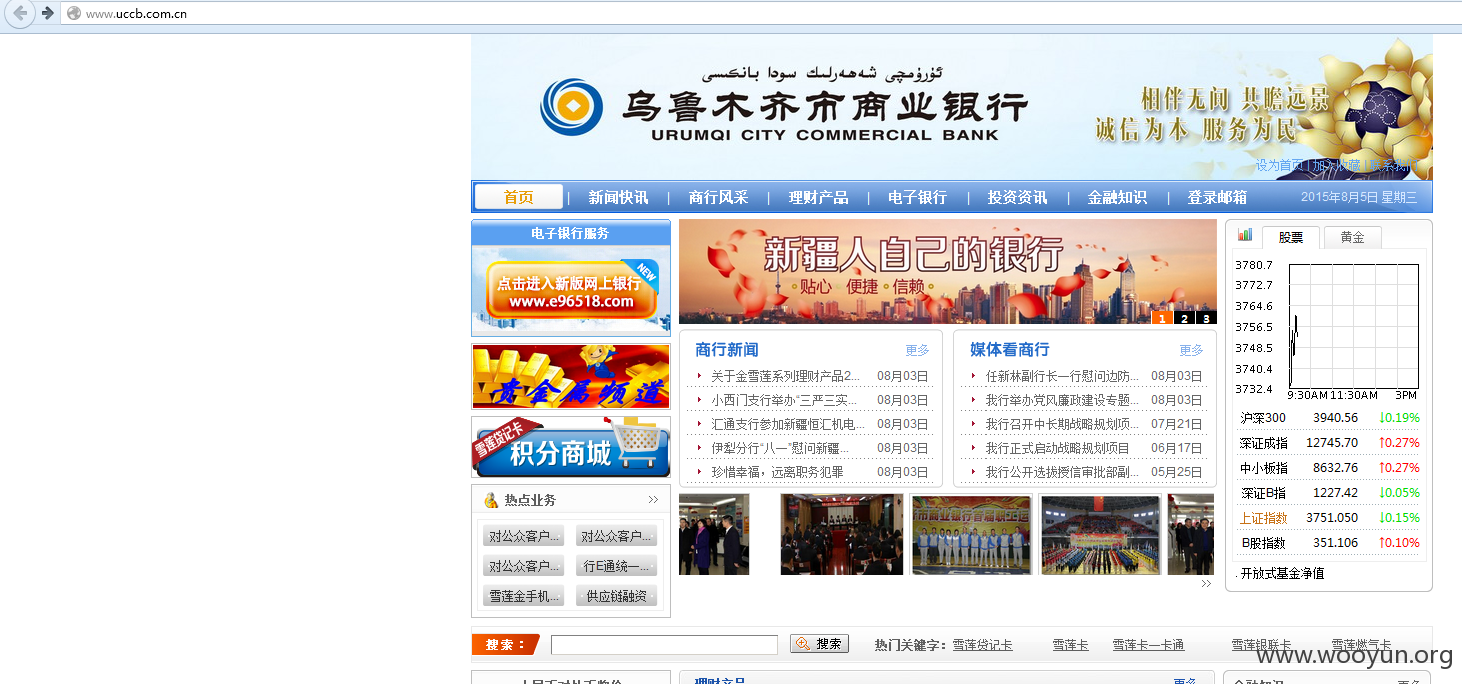Expand 热点业务 with its double arrow

coord(653,500)
